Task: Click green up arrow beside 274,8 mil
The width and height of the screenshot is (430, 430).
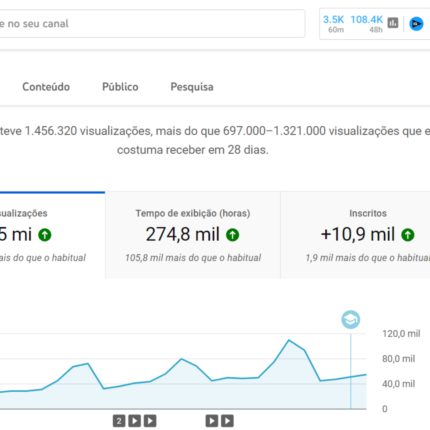Action: [x=233, y=235]
